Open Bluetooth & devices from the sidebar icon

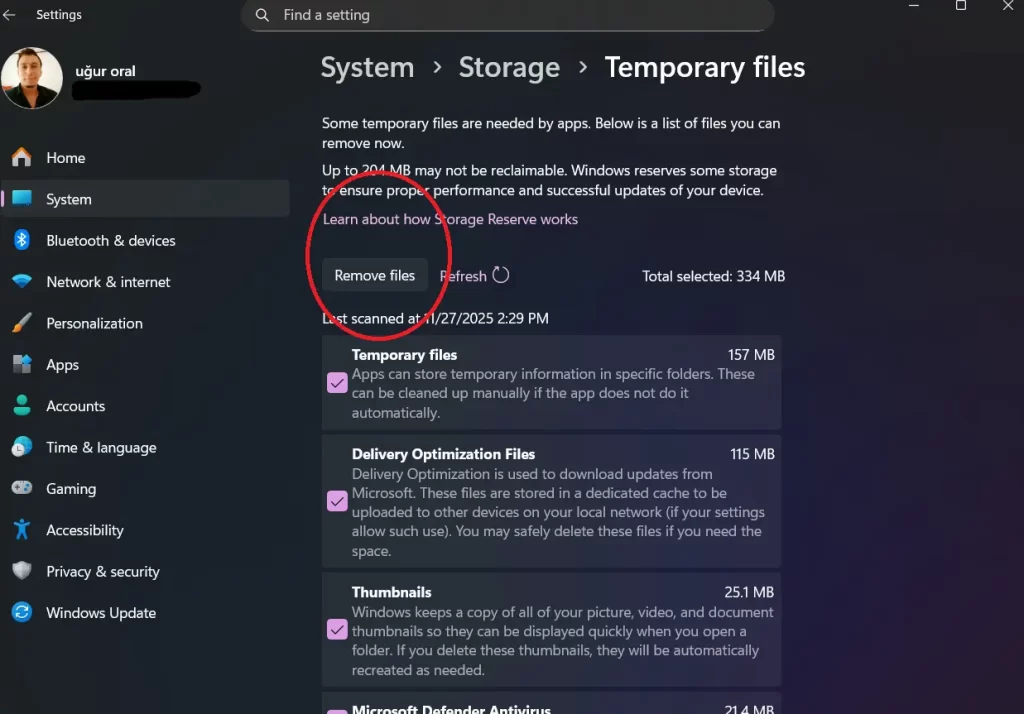(x=22, y=240)
